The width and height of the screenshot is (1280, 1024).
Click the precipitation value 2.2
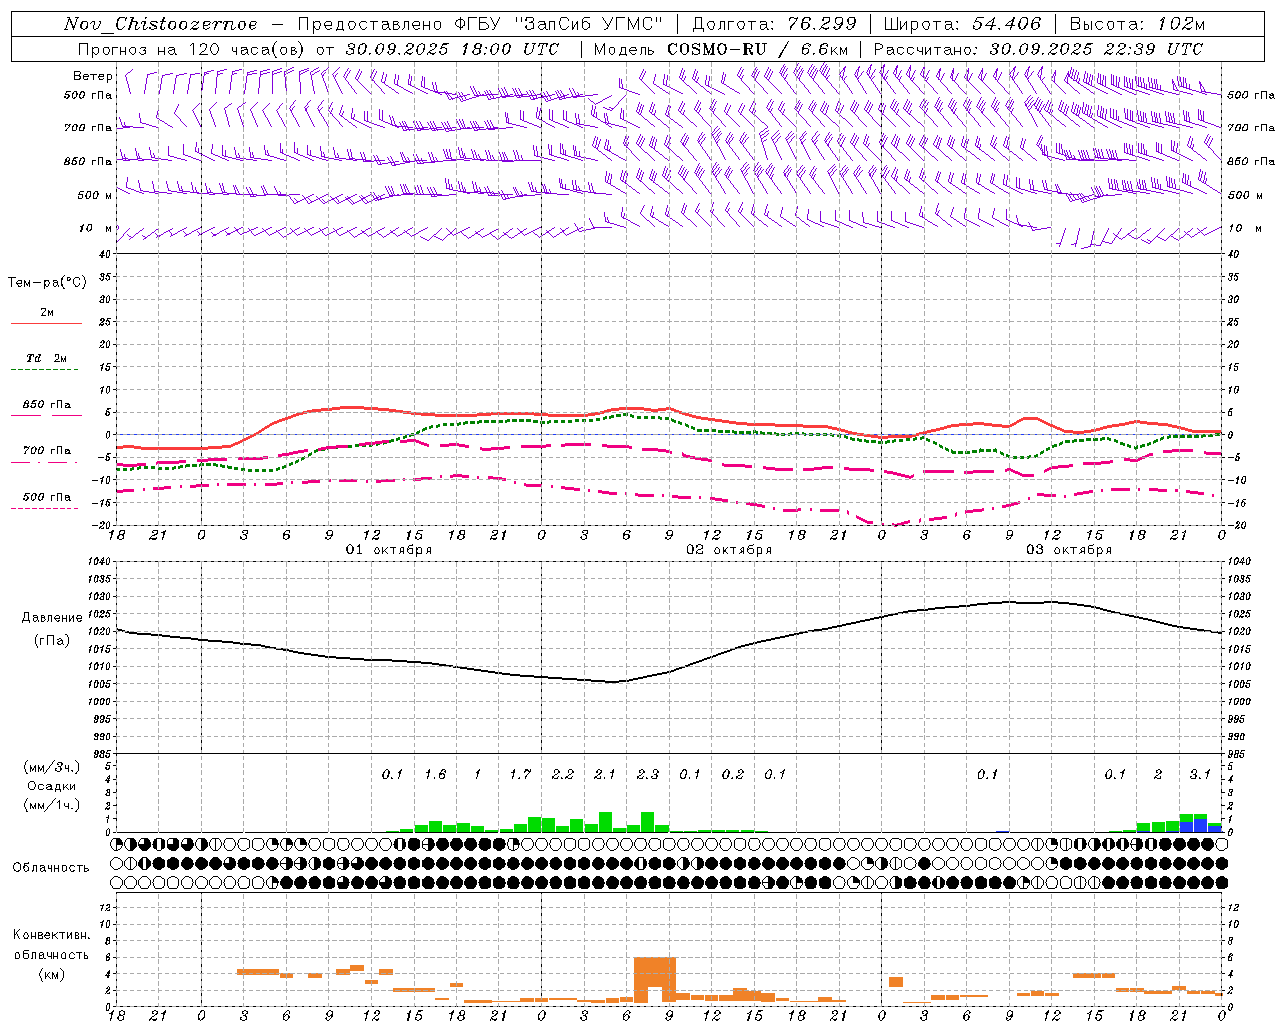pyautogui.click(x=563, y=774)
